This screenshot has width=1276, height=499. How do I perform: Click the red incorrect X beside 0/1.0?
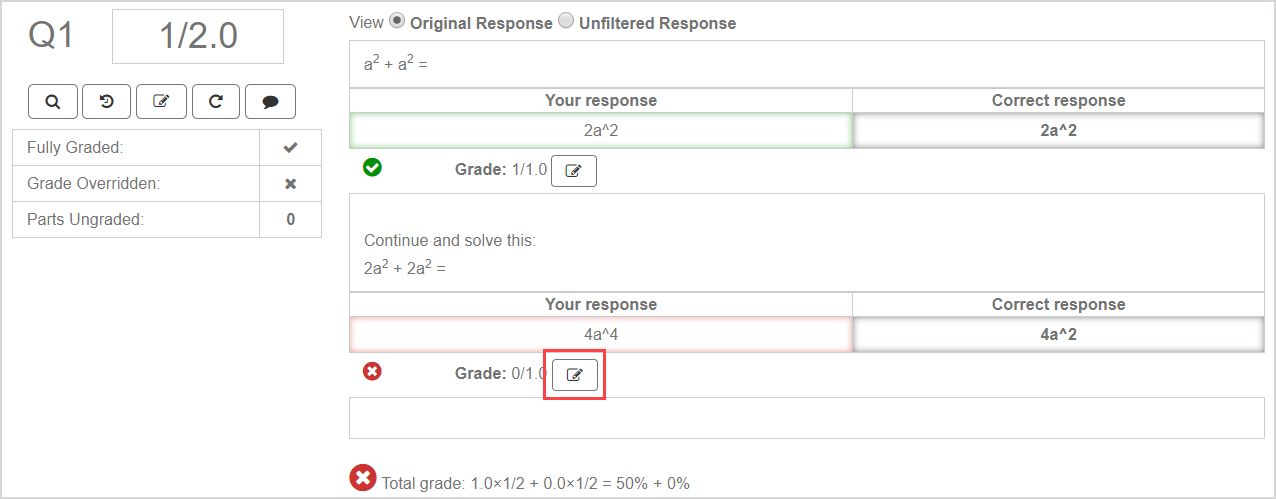point(372,372)
